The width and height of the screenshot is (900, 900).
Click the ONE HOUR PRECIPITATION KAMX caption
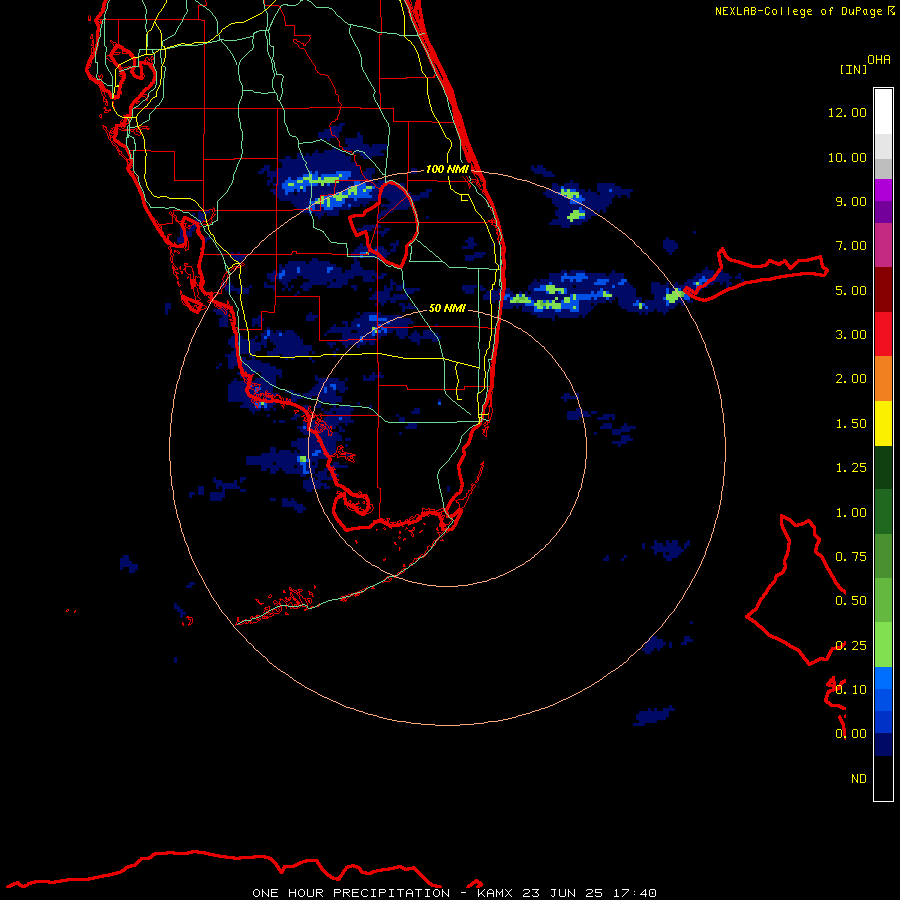(x=454, y=893)
